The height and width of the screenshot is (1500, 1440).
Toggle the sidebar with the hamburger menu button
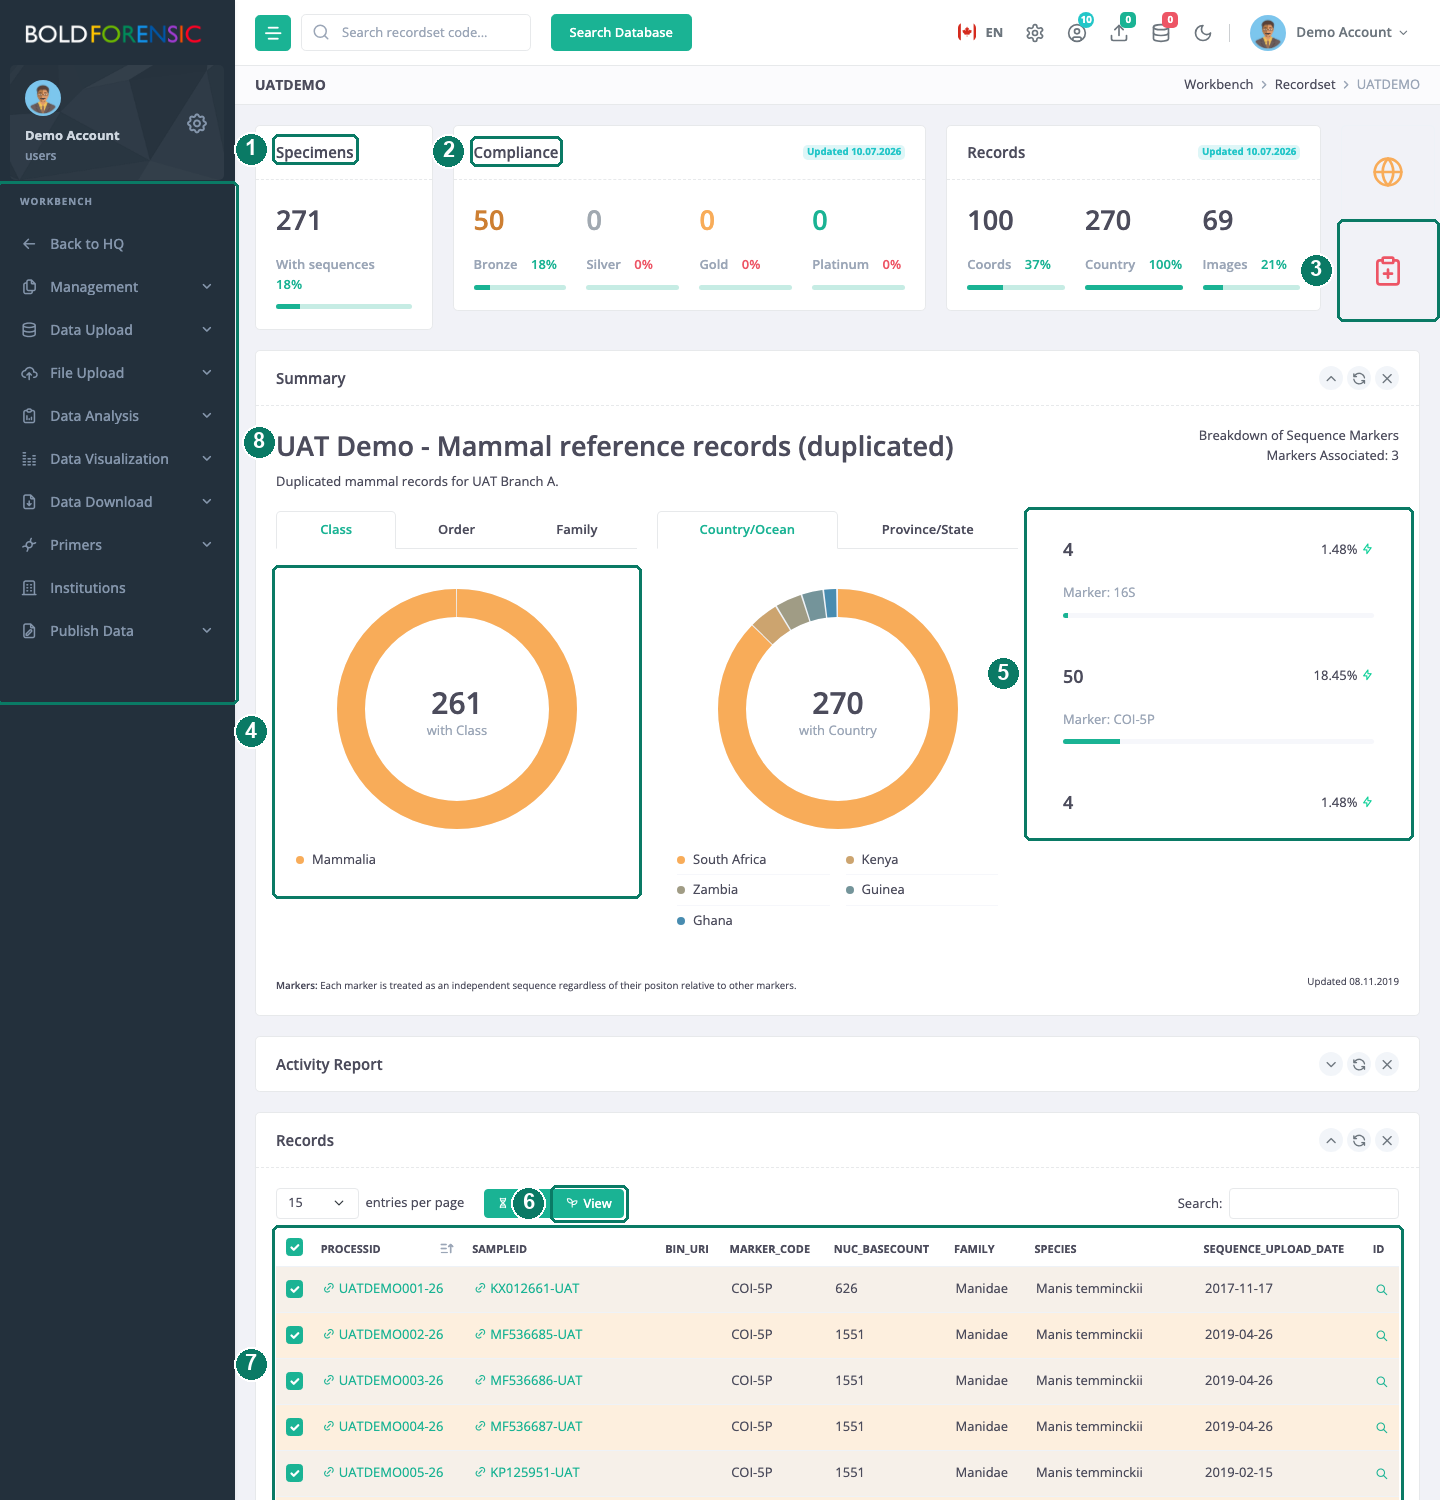273,33
